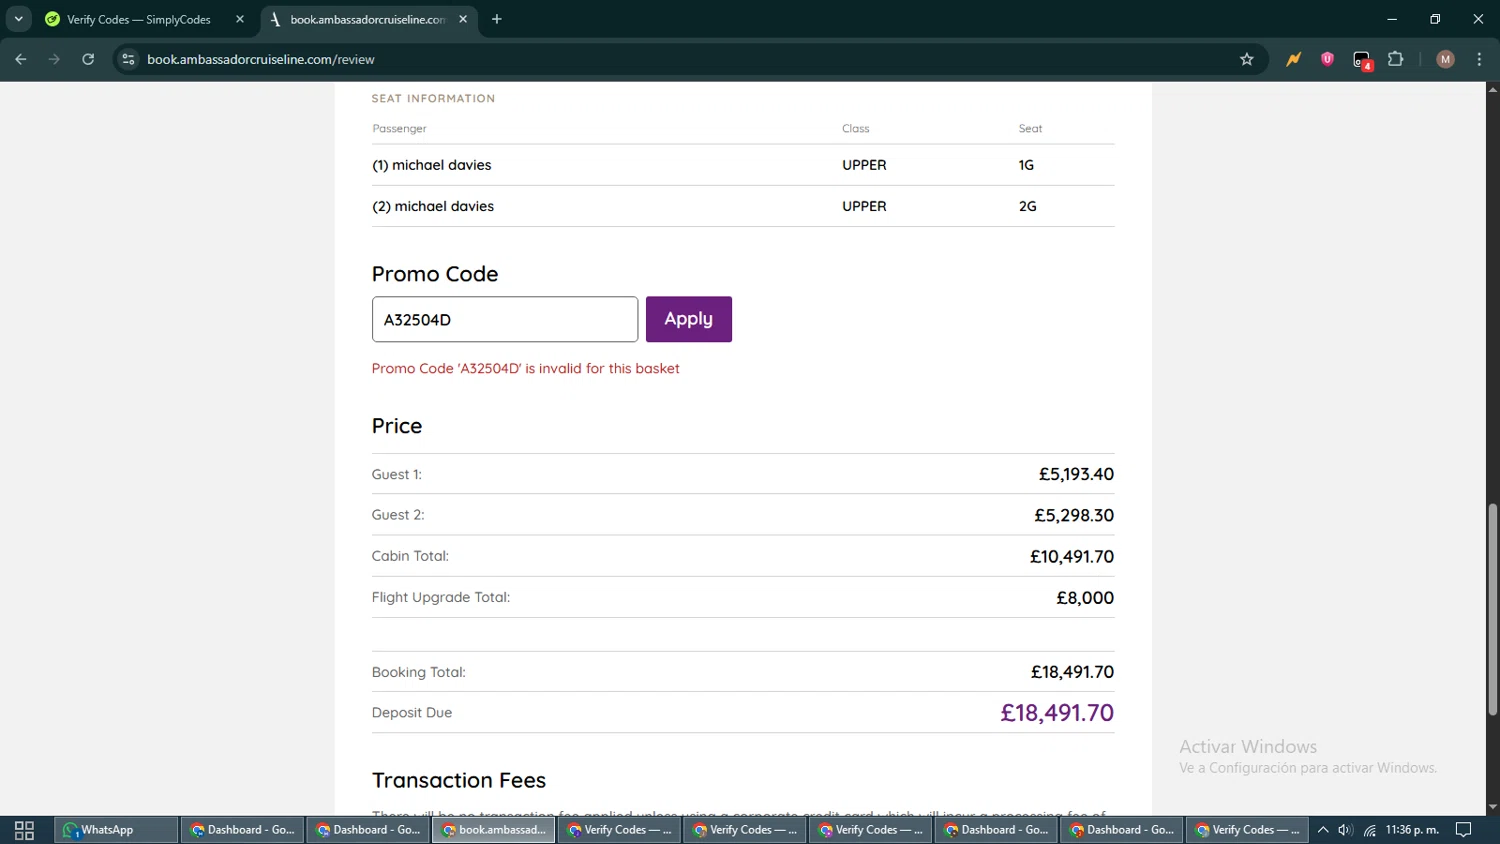Open the extension icon with badge 4
The image size is (1500, 844).
(1363, 61)
